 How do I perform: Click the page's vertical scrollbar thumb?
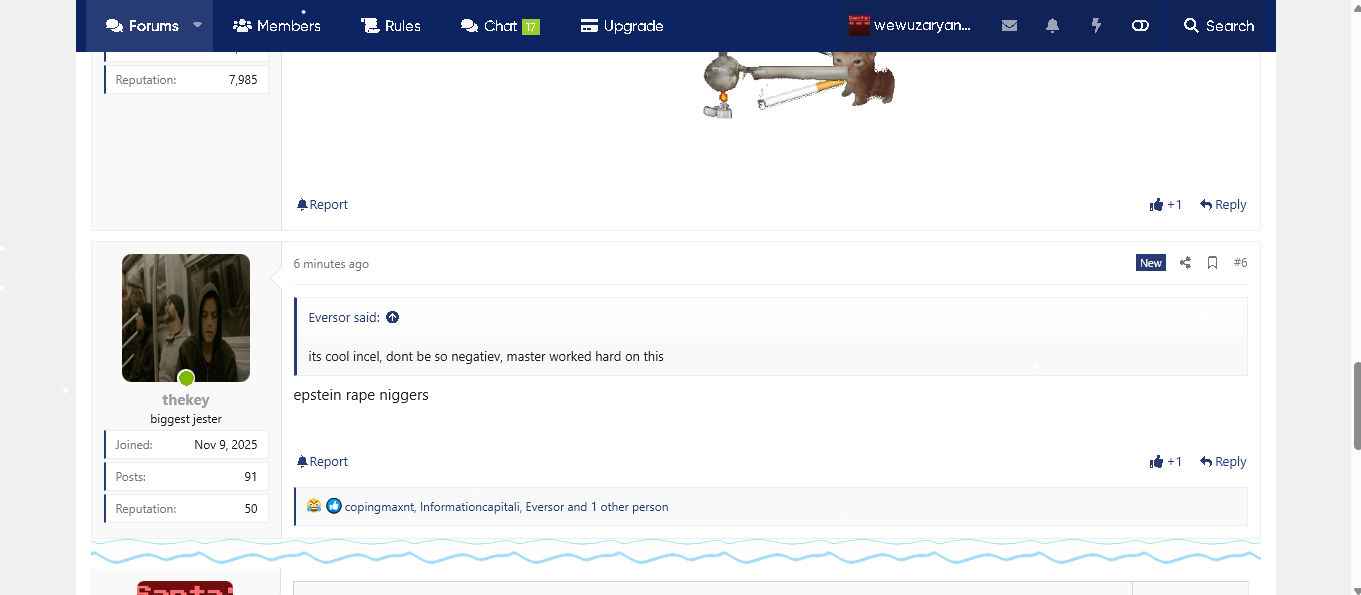click(1355, 405)
